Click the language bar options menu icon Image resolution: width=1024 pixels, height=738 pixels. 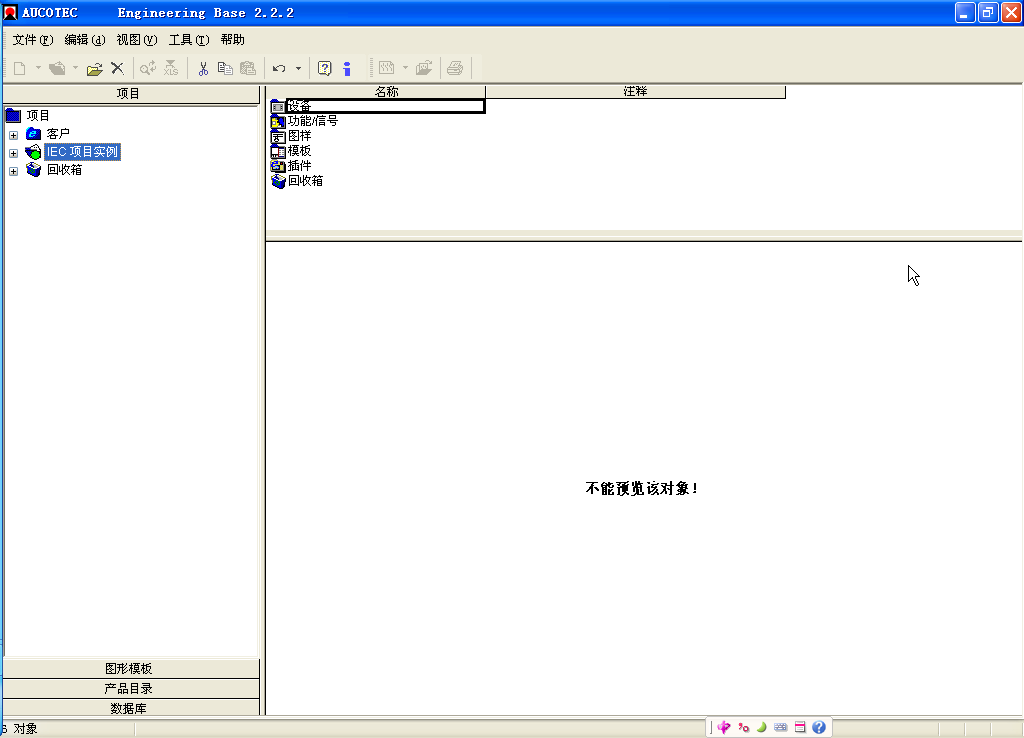click(800, 727)
